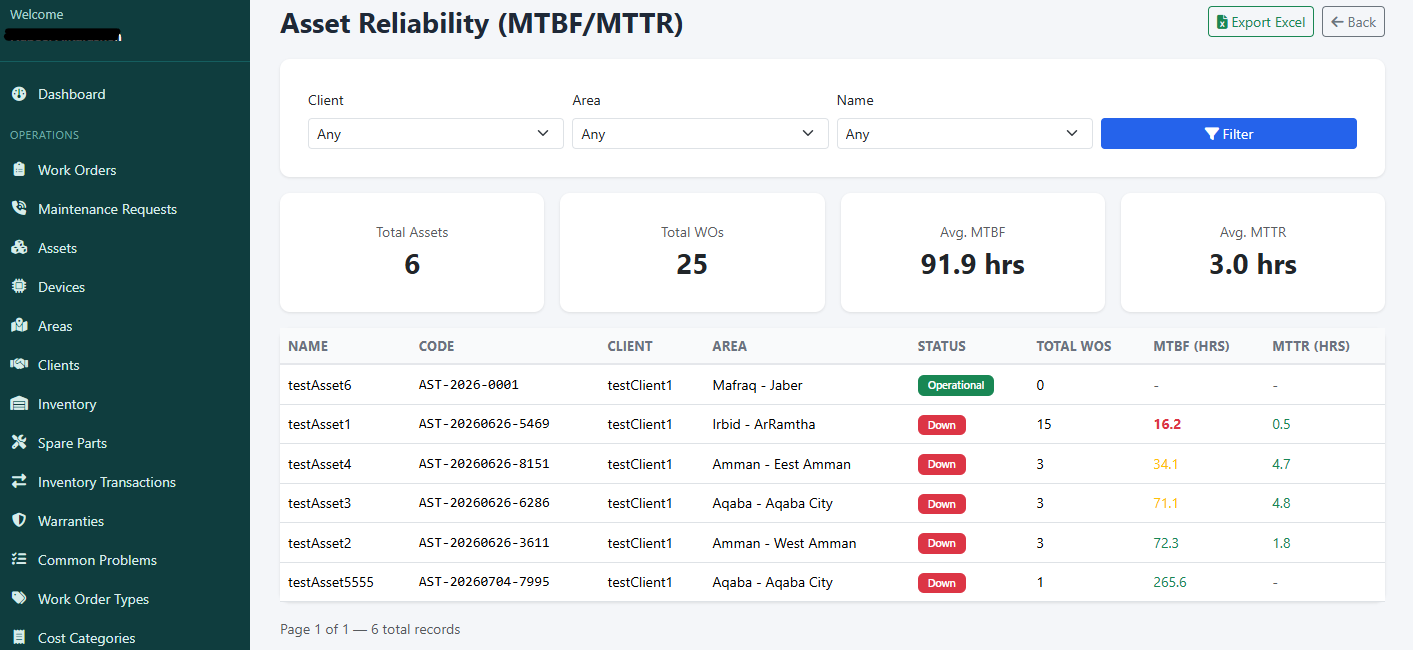Click the area Mafraq - Jaber

(757, 385)
